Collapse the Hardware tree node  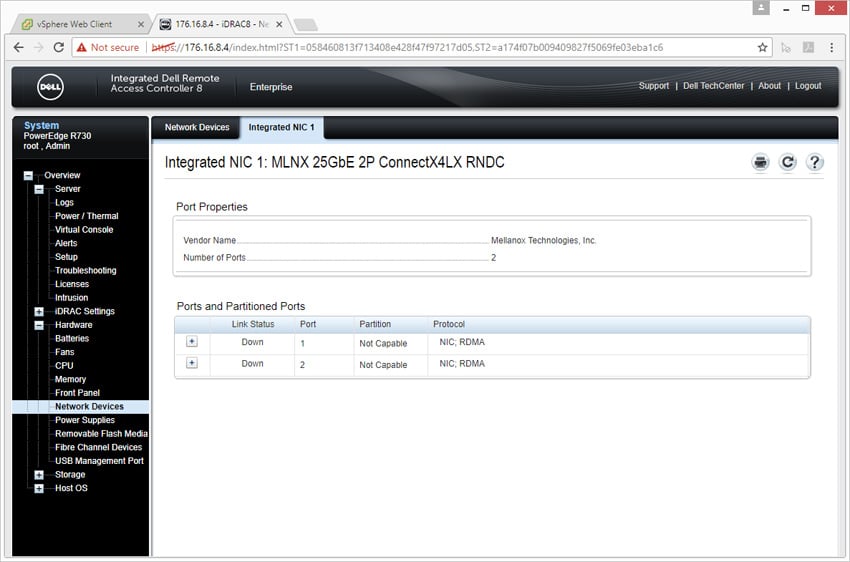click(x=39, y=325)
